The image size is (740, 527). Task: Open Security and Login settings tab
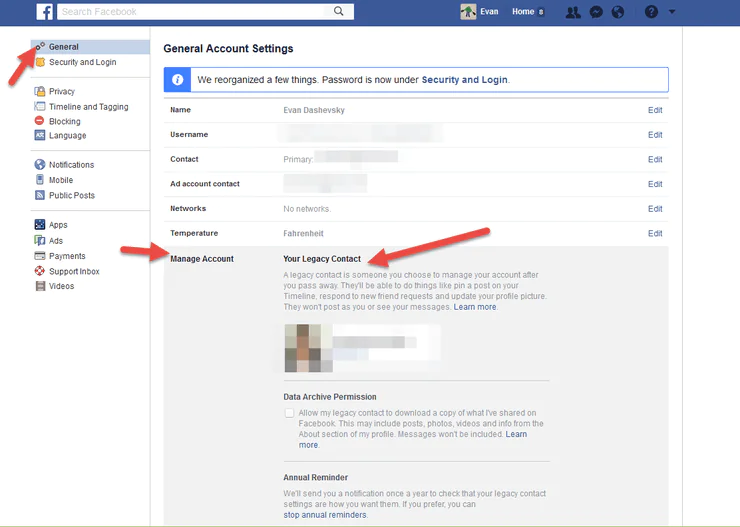(x=82, y=62)
